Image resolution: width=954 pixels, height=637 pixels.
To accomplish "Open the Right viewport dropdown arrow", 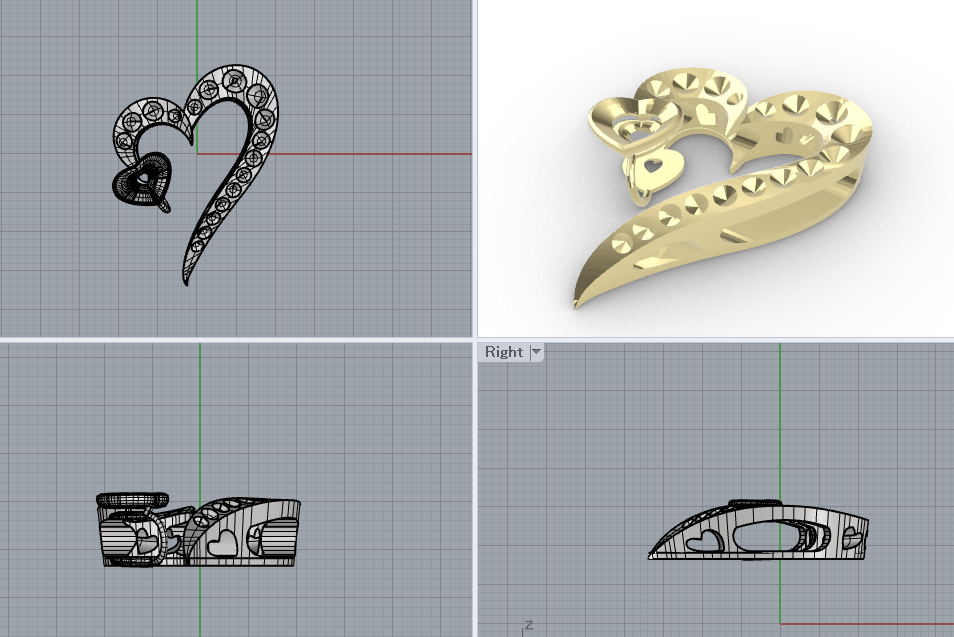I will (536, 352).
